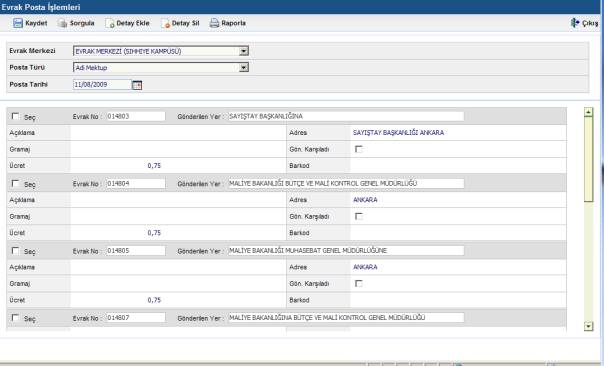
Task: Check Seç box for Evrak 014805
Action: [15, 251]
